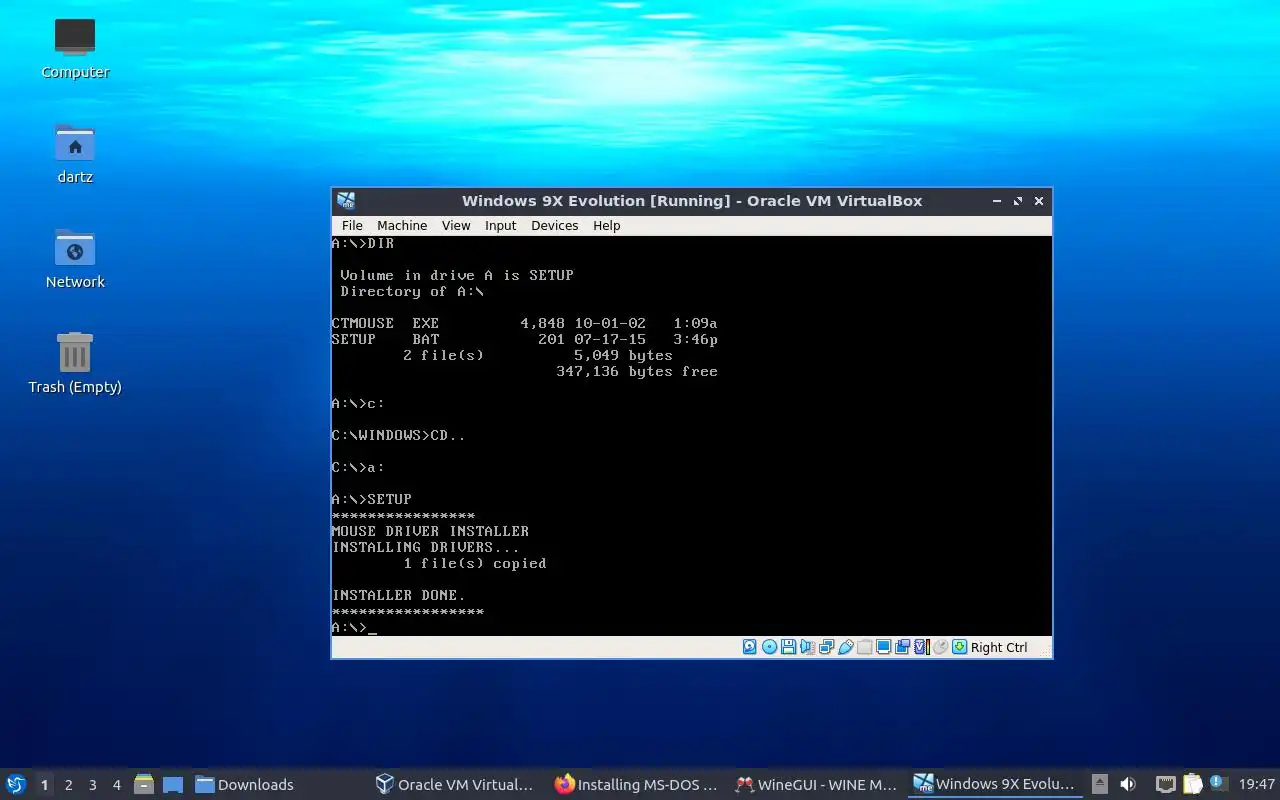Screen dimensions: 1280x800
Task: Open the Help menu
Action: tap(606, 226)
